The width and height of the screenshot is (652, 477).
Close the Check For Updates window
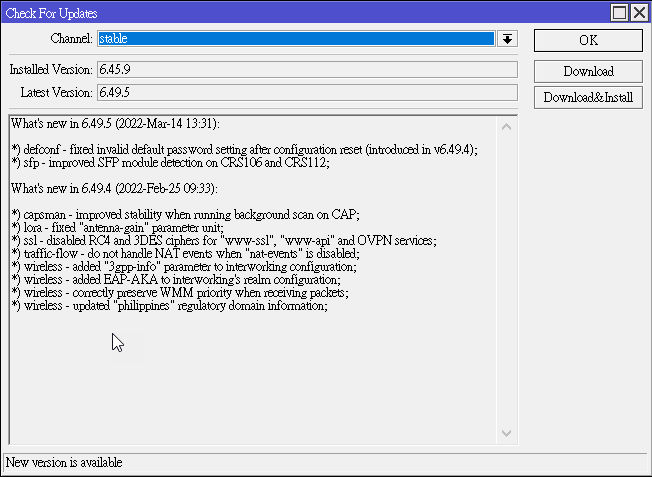(x=640, y=12)
